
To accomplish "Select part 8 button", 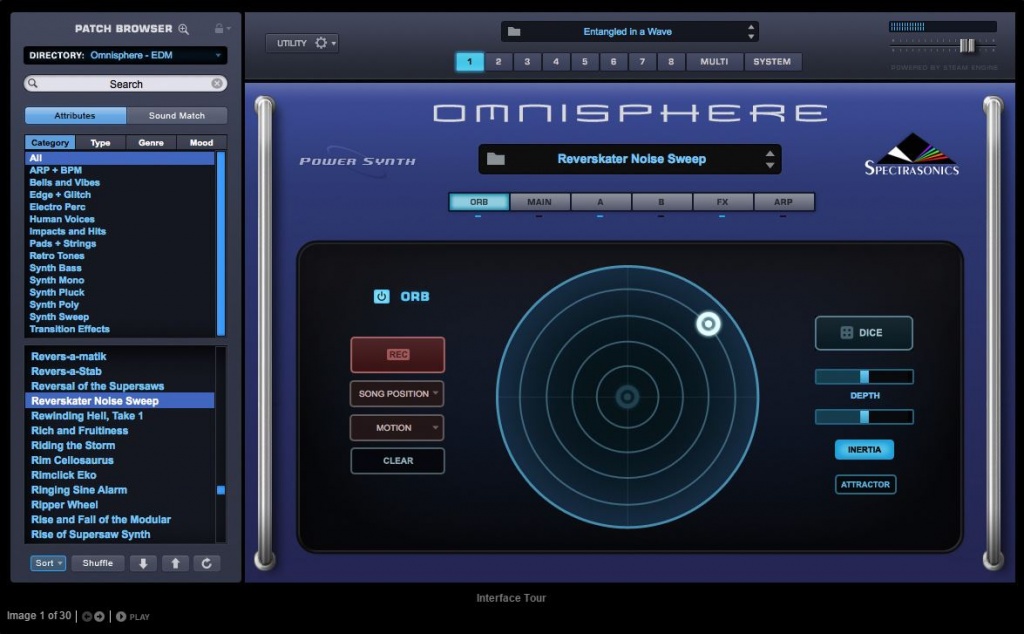I will pos(671,62).
